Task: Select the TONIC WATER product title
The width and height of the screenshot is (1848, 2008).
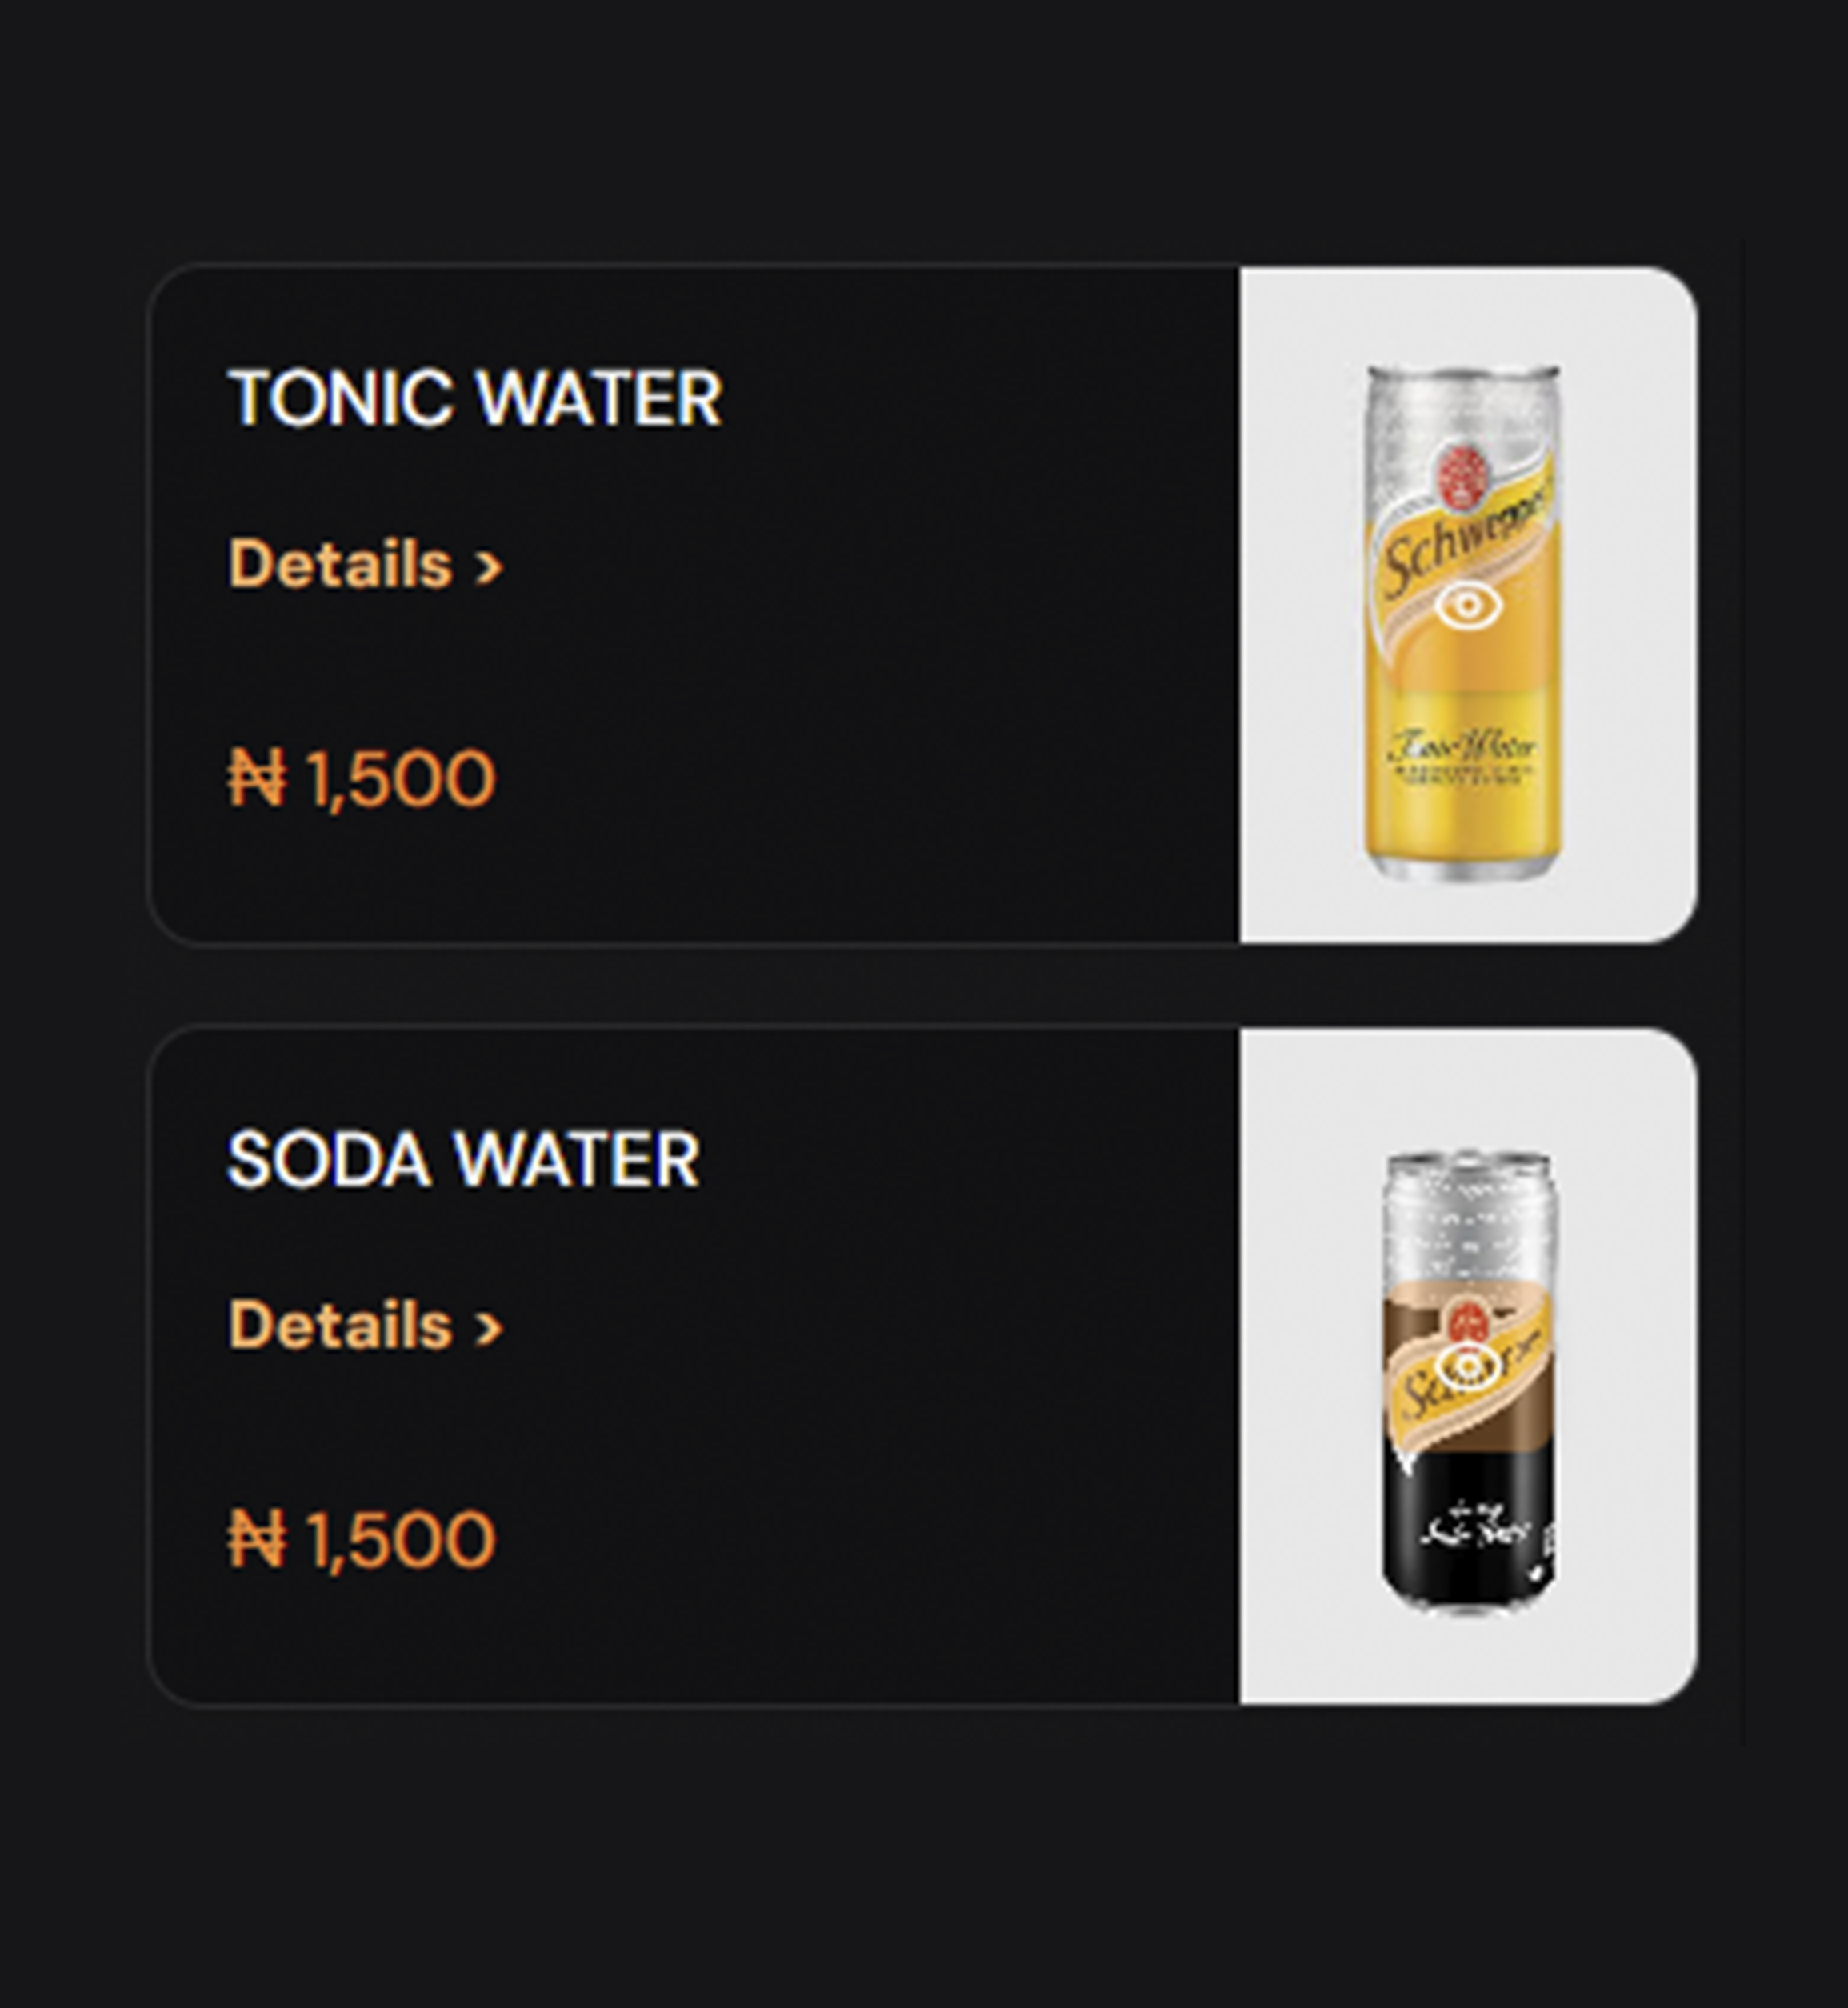Action: (x=475, y=398)
